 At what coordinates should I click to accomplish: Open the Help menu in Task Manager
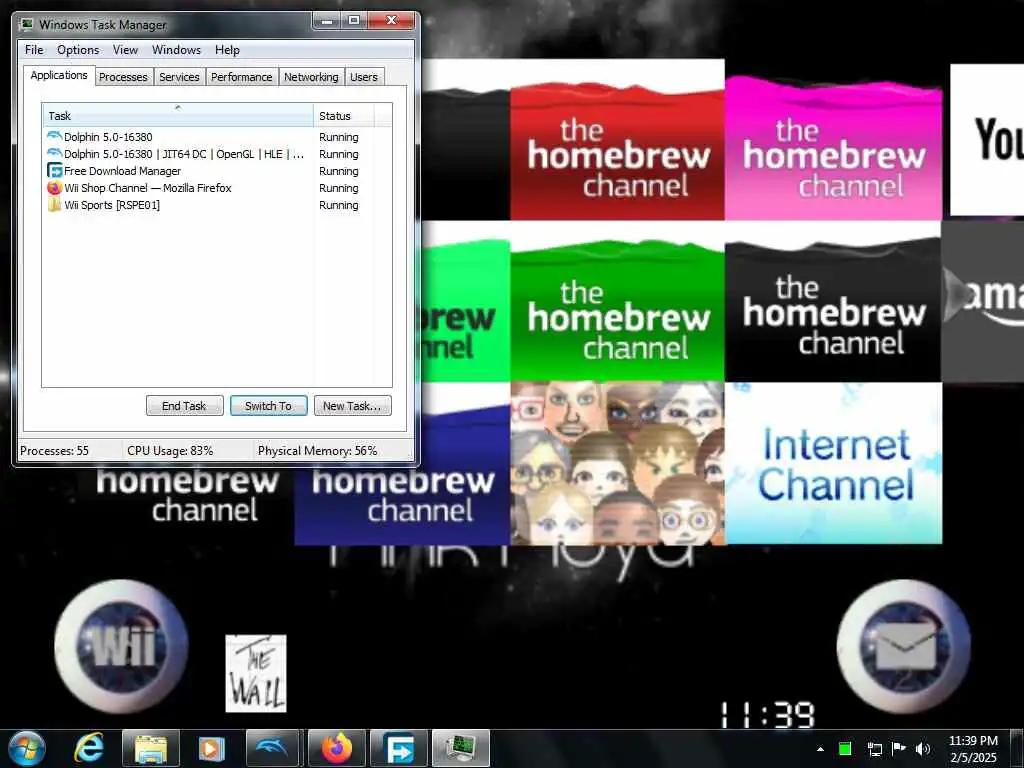[227, 50]
